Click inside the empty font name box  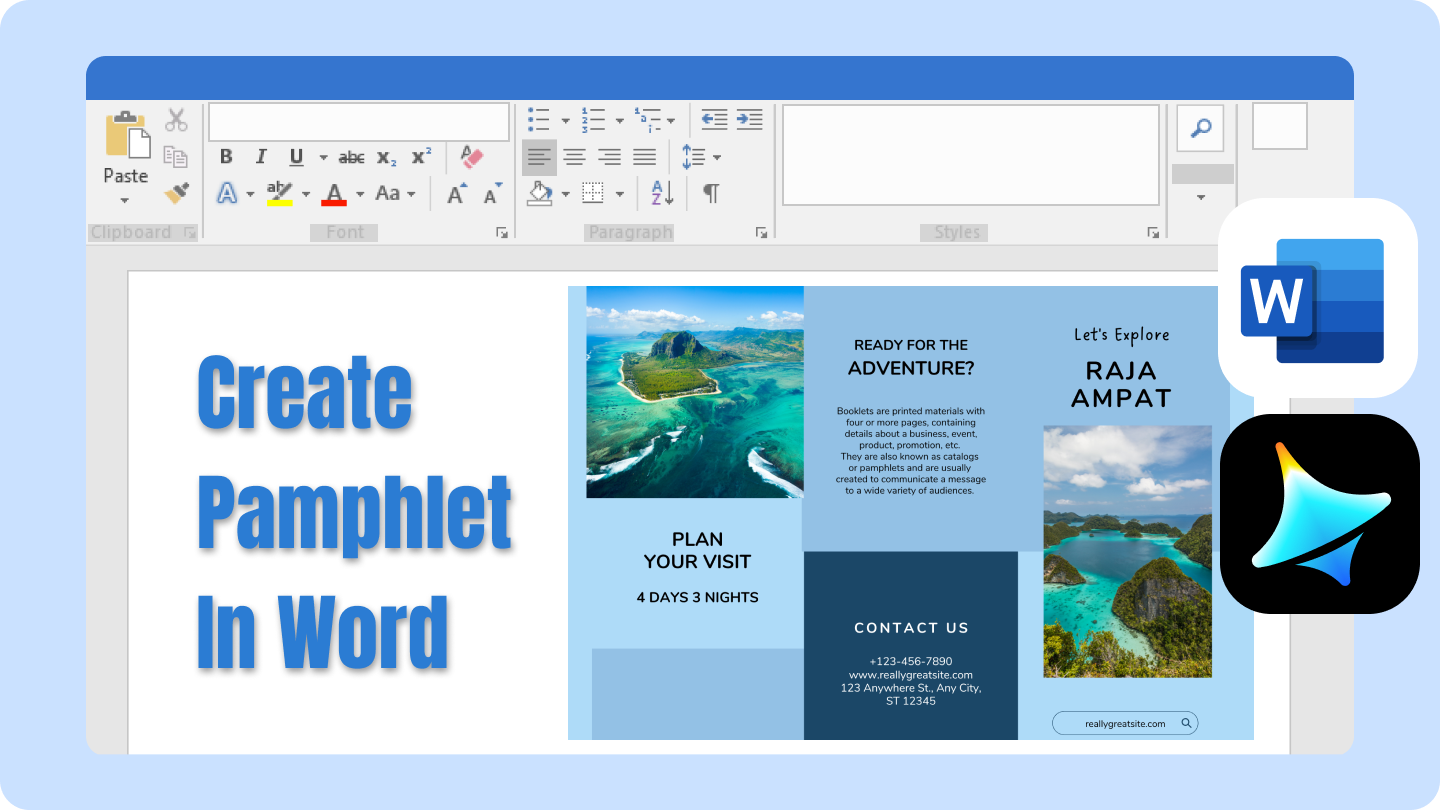[x=358, y=121]
